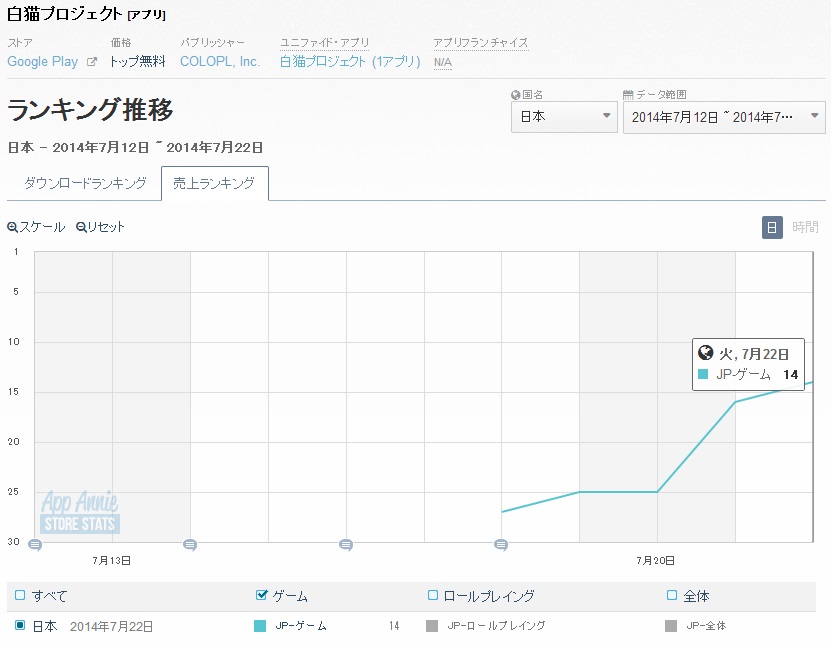Click the 日本 2014年7月22日 row text
Screen dimensions: 831x649
tap(93, 626)
